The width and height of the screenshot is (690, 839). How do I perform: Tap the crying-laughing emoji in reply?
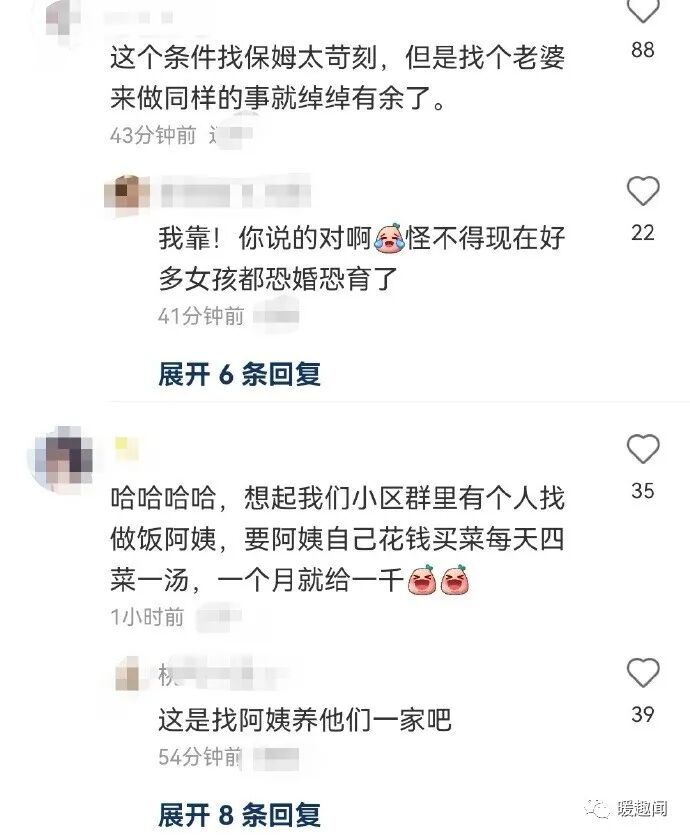pyautogui.click(x=389, y=238)
